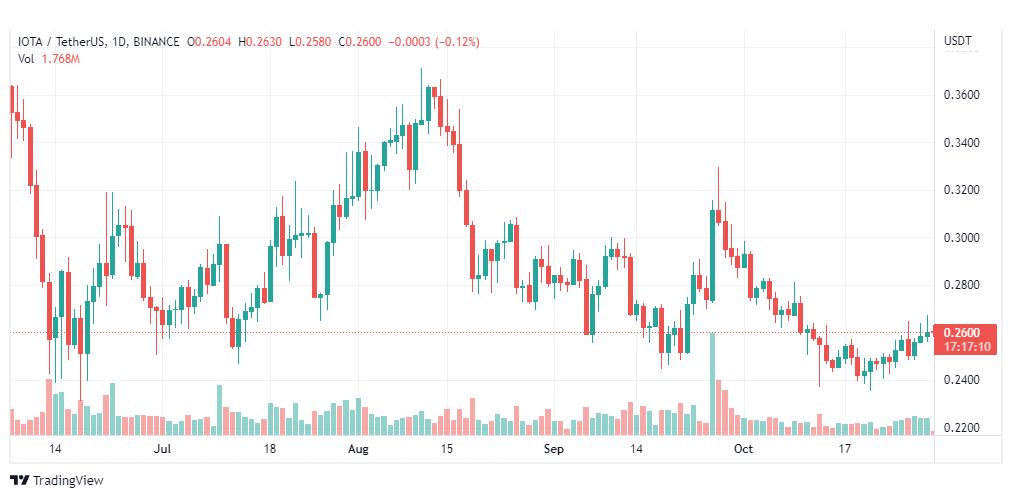Click the Sep label on time axis
Screen dimensions: 1012x498
point(555,450)
